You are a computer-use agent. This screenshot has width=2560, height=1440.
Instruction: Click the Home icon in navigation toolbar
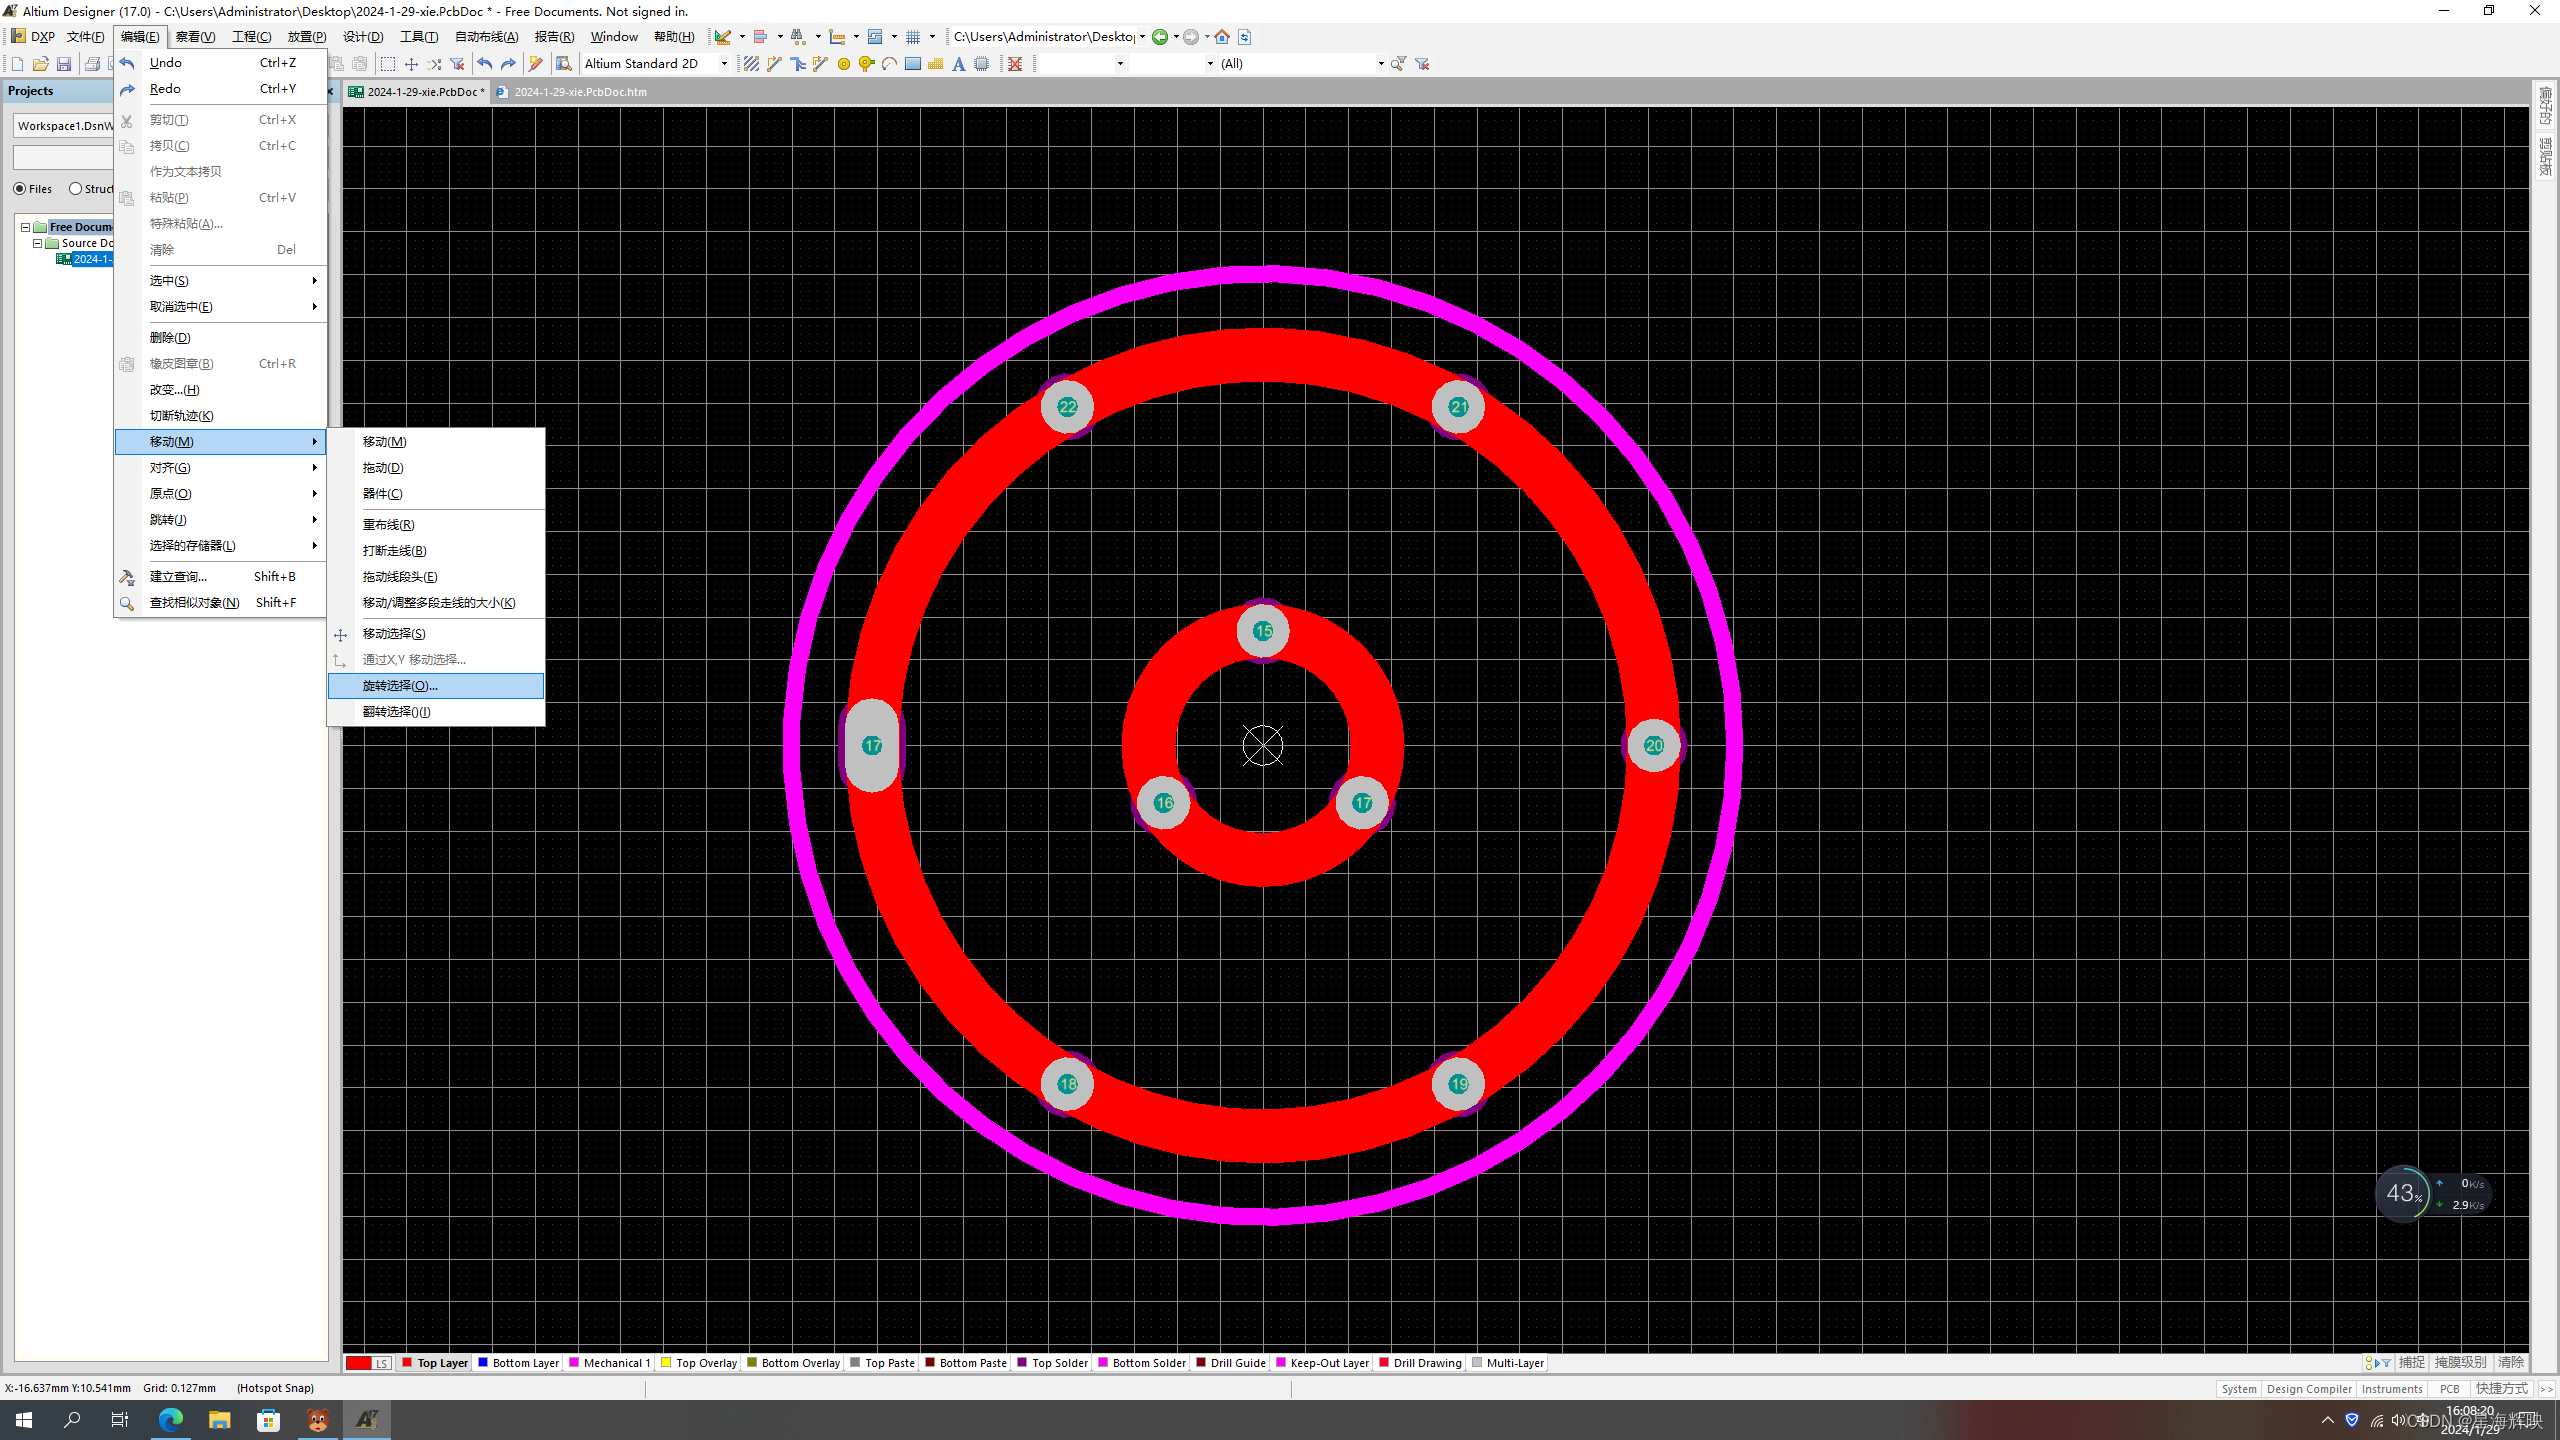[1221, 37]
